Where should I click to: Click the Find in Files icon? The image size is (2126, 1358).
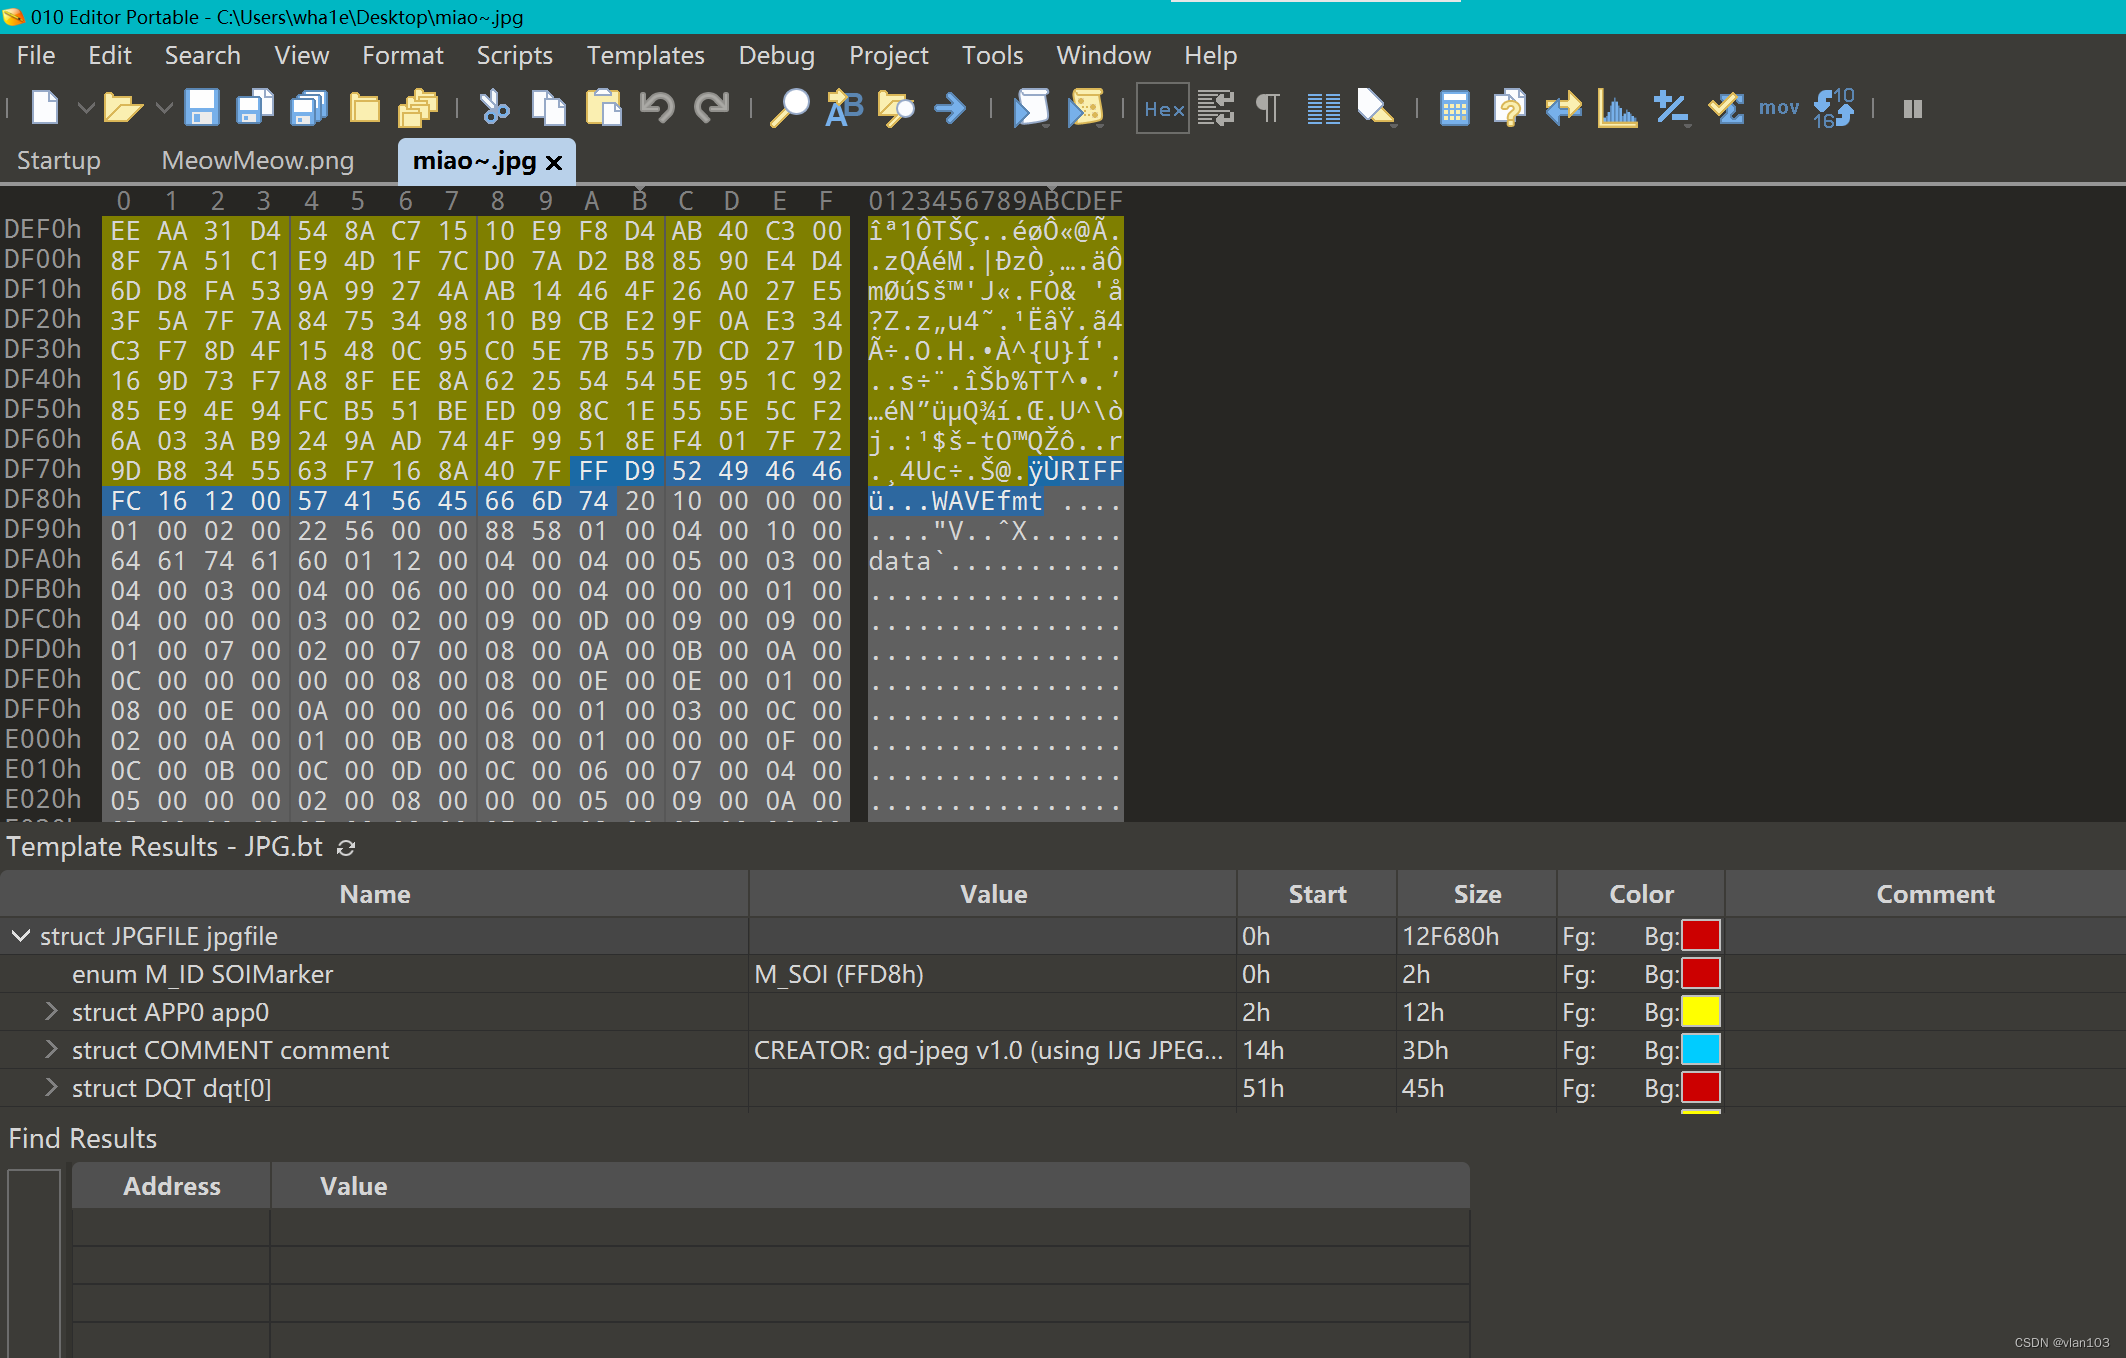pyautogui.click(x=896, y=108)
